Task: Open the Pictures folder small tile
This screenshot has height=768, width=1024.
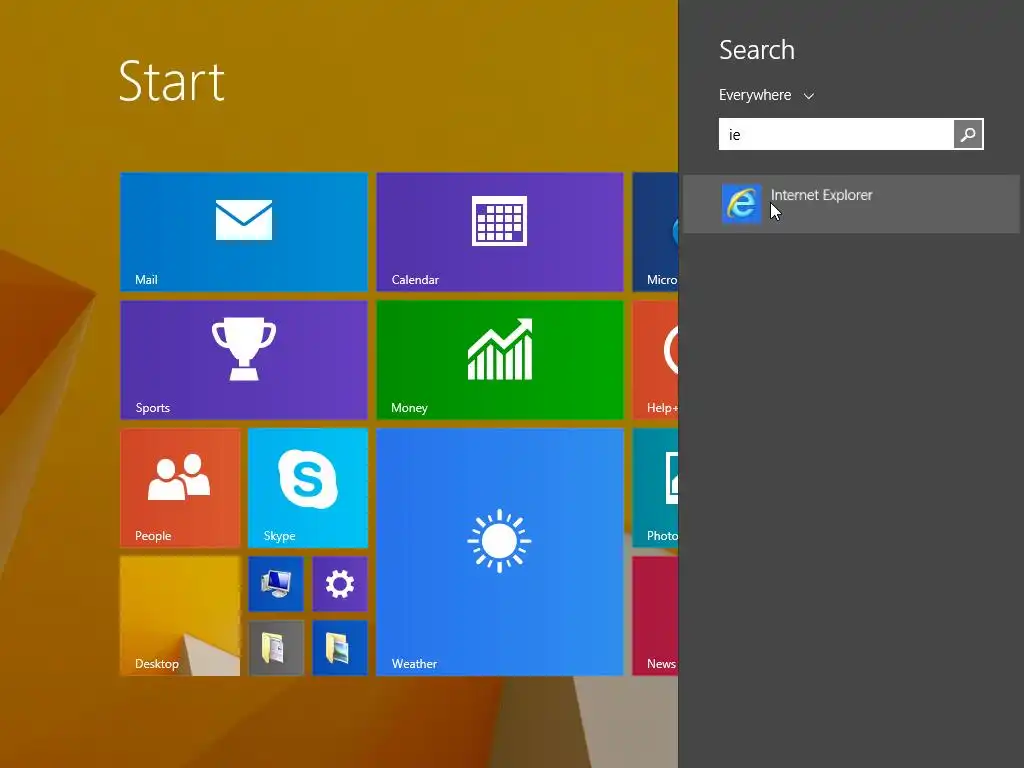Action: [x=340, y=648]
